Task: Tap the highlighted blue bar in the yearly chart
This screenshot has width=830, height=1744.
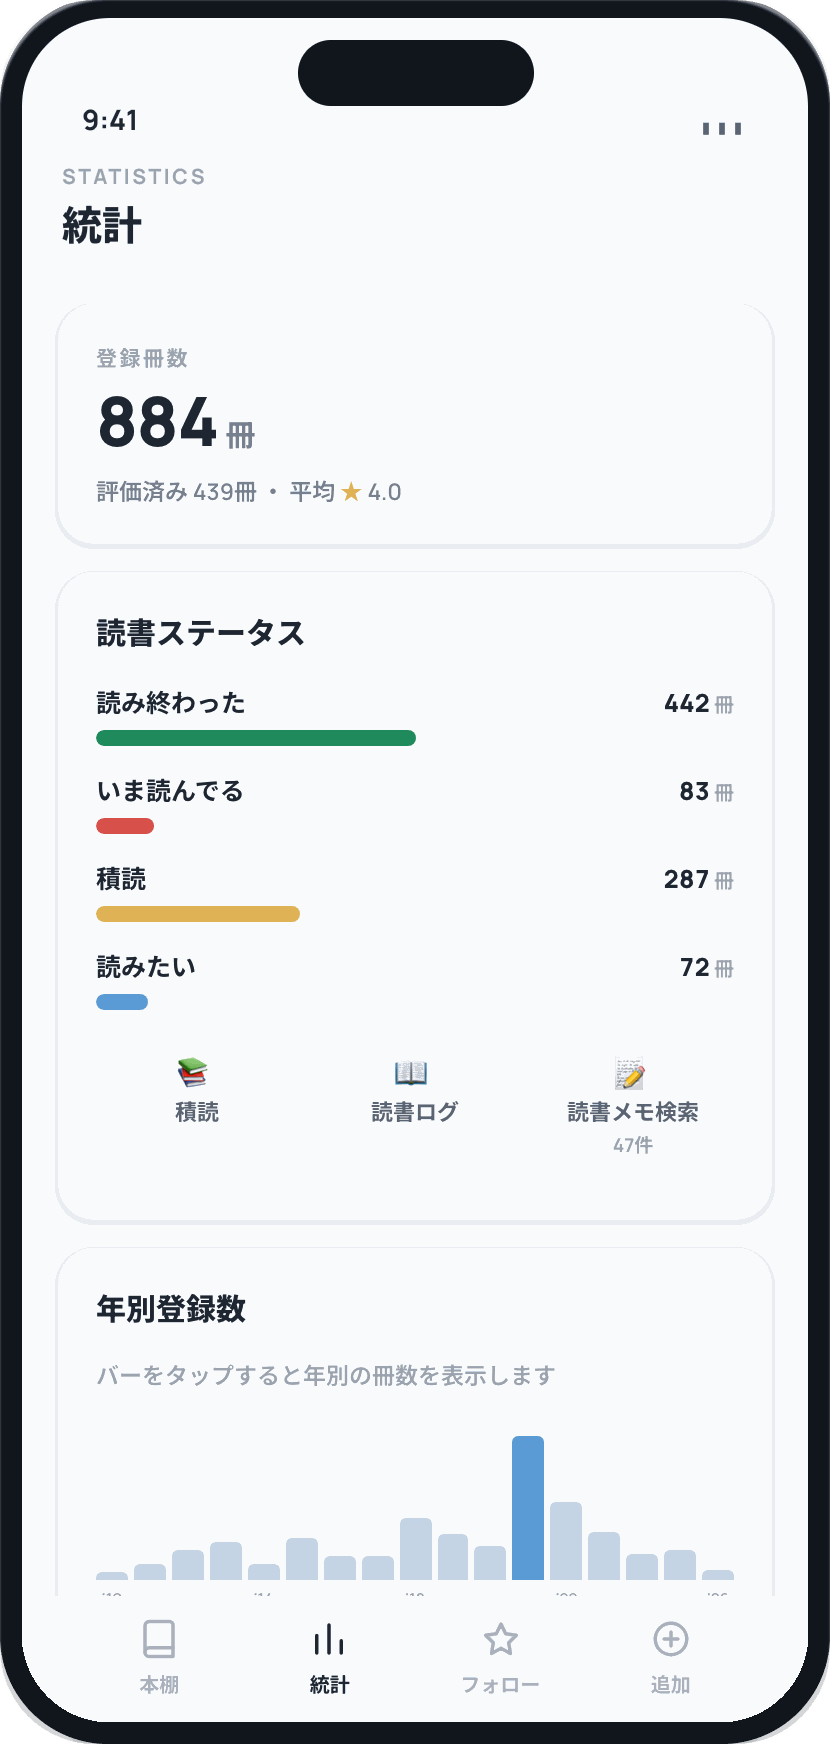Action: 528,1508
